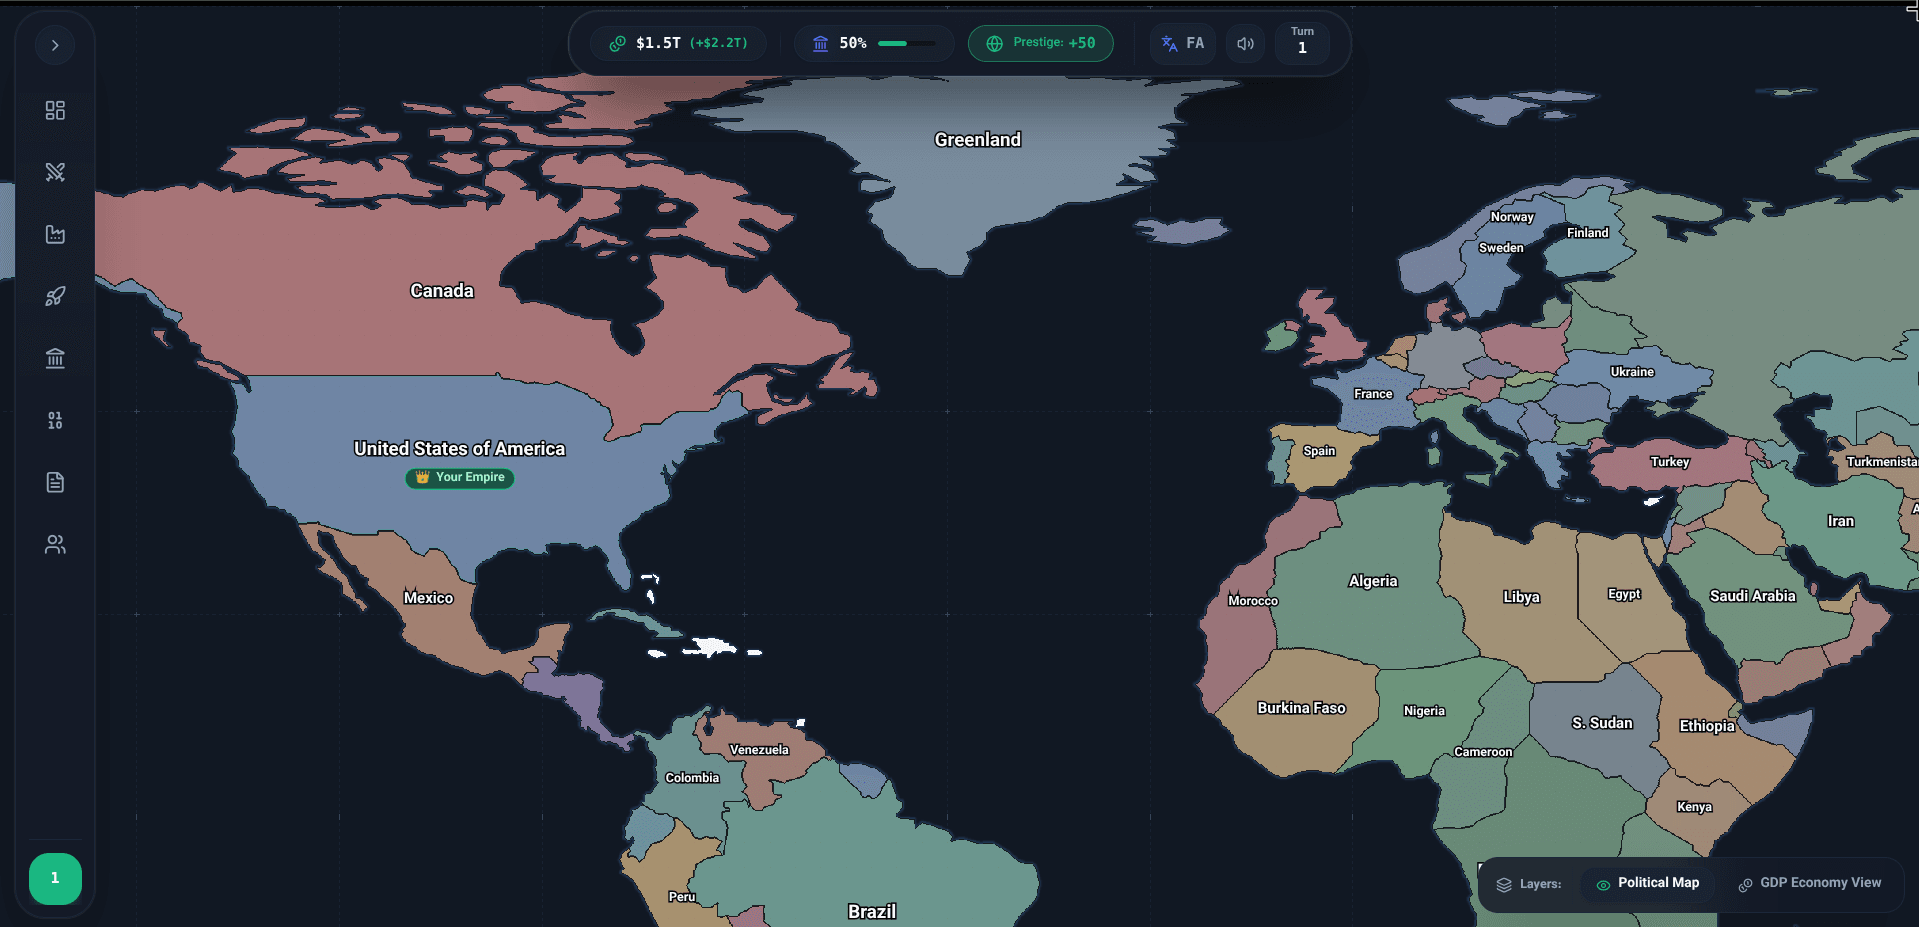This screenshot has height=927, width=1919.
Task: Open the factory industry icon in sidebar
Action: click(x=55, y=234)
